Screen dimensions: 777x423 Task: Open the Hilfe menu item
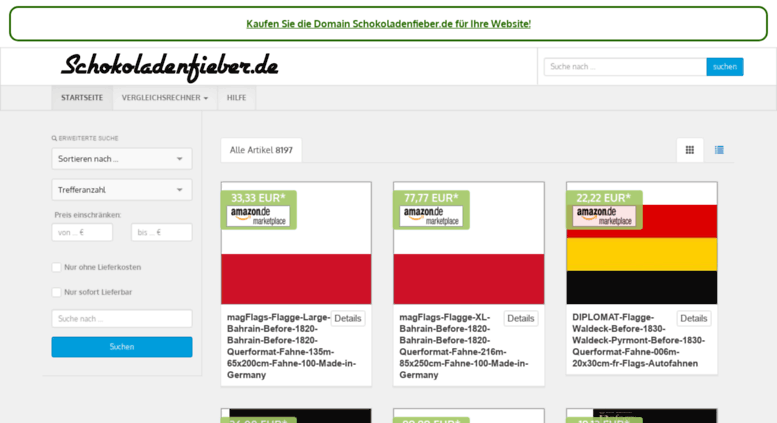pyautogui.click(x=236, y=98)
